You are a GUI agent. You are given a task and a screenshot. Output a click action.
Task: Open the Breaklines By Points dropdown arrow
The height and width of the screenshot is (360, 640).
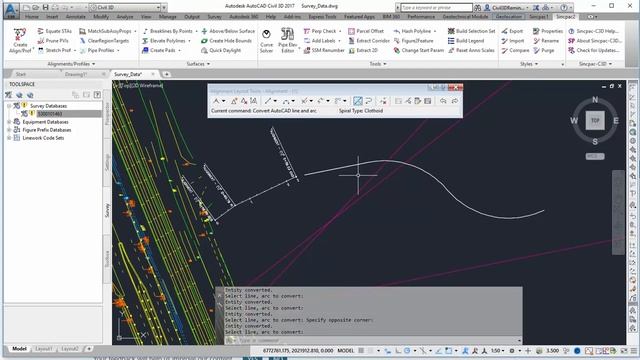tap(196, 31)
